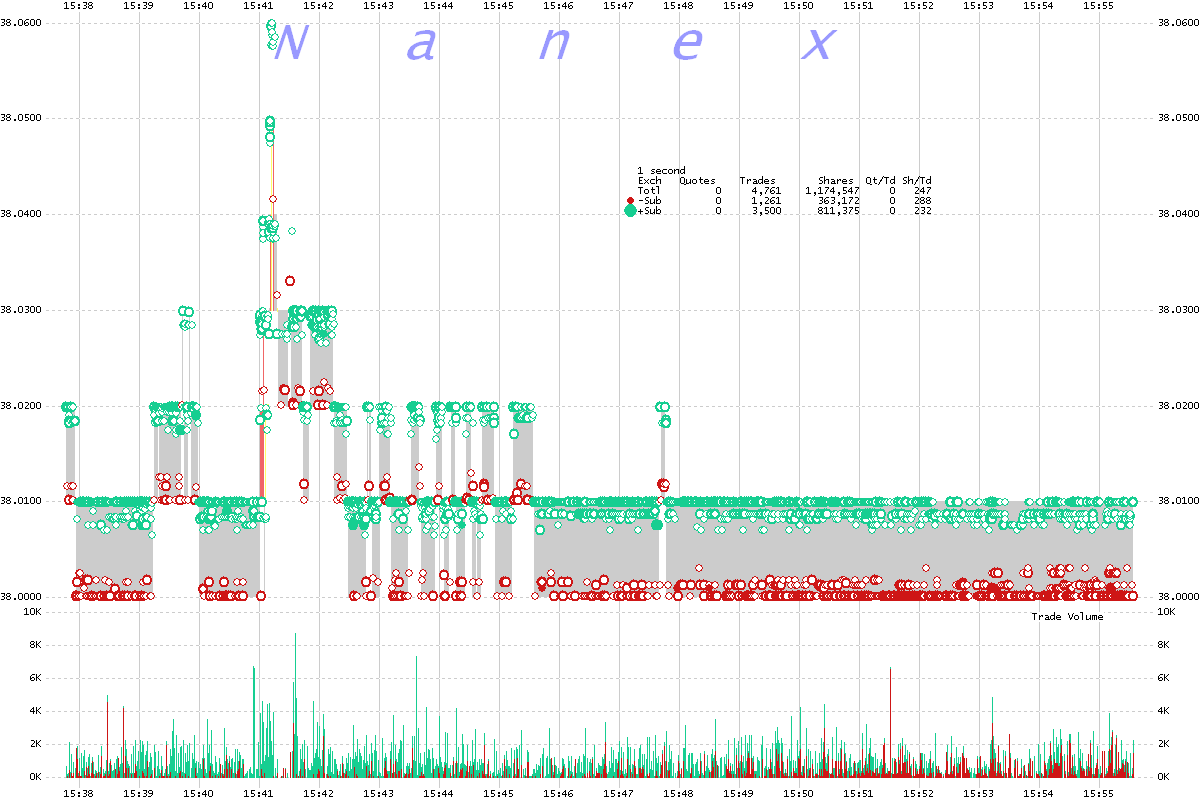Click +Sub trades value 3,500
Image resolution: width=1200 pixels, height=800 pixels.
[766, 211]
